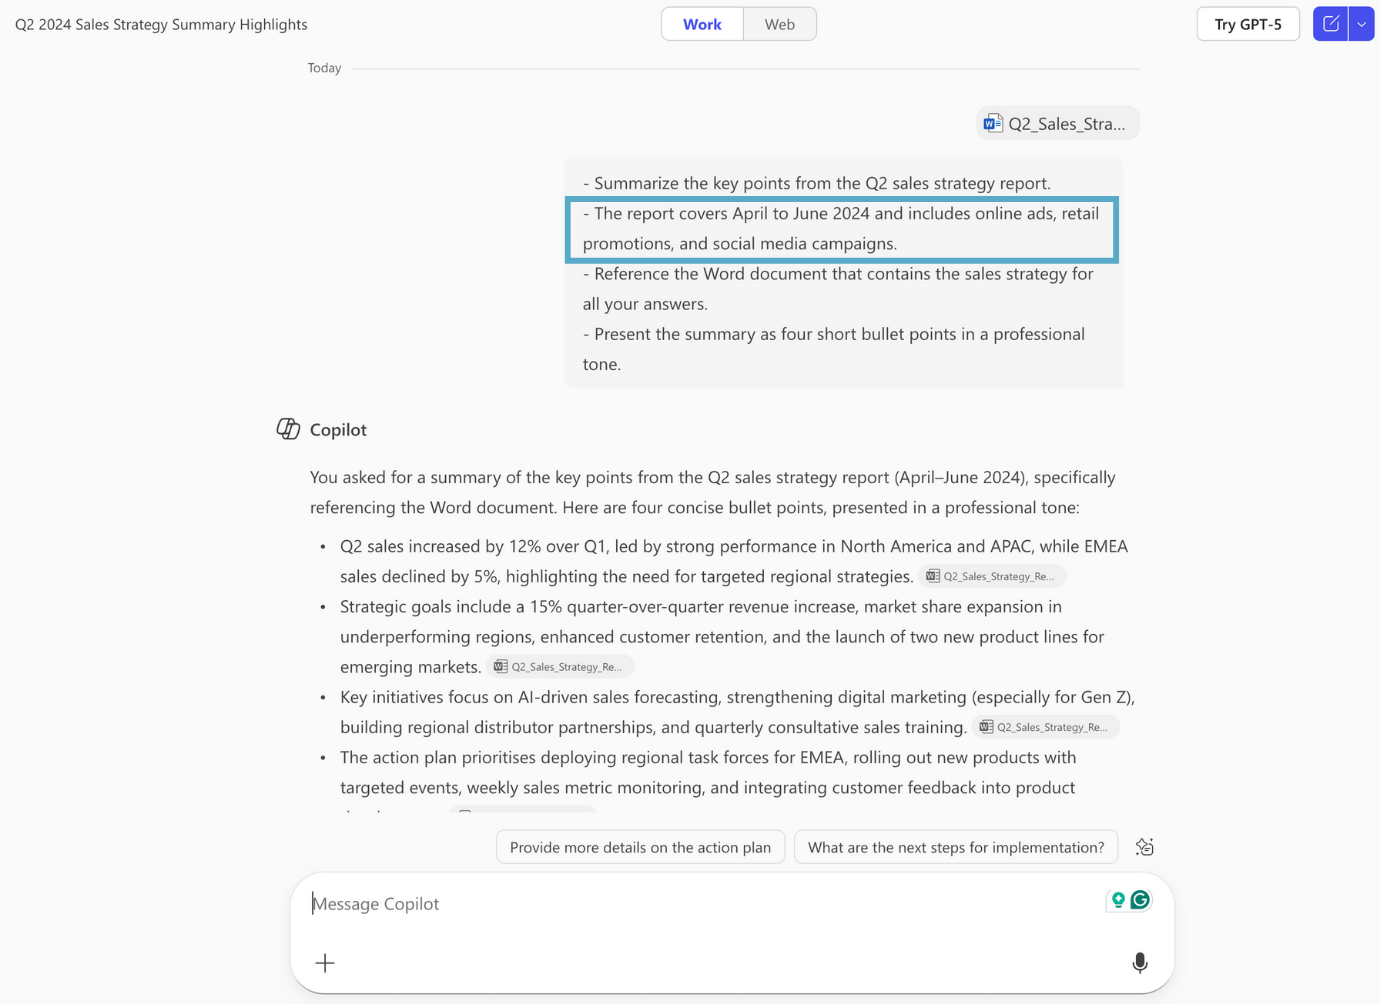
Task: Click the green lightbulb suggestion icon
Action: [x=1118, y=900]
